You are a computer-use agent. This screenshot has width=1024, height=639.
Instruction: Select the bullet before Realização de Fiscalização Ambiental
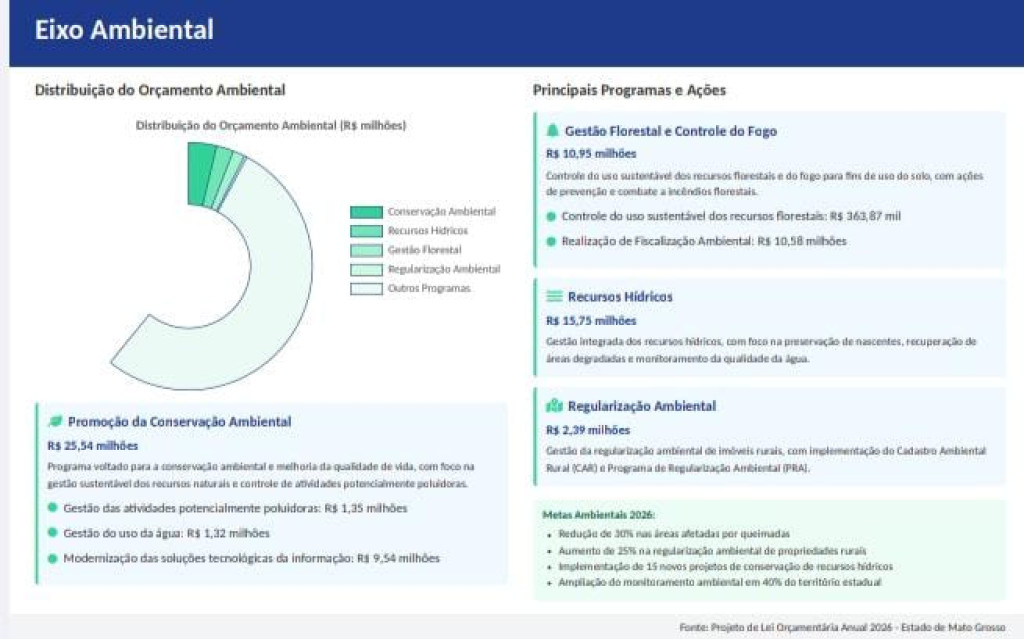(551, 241)
